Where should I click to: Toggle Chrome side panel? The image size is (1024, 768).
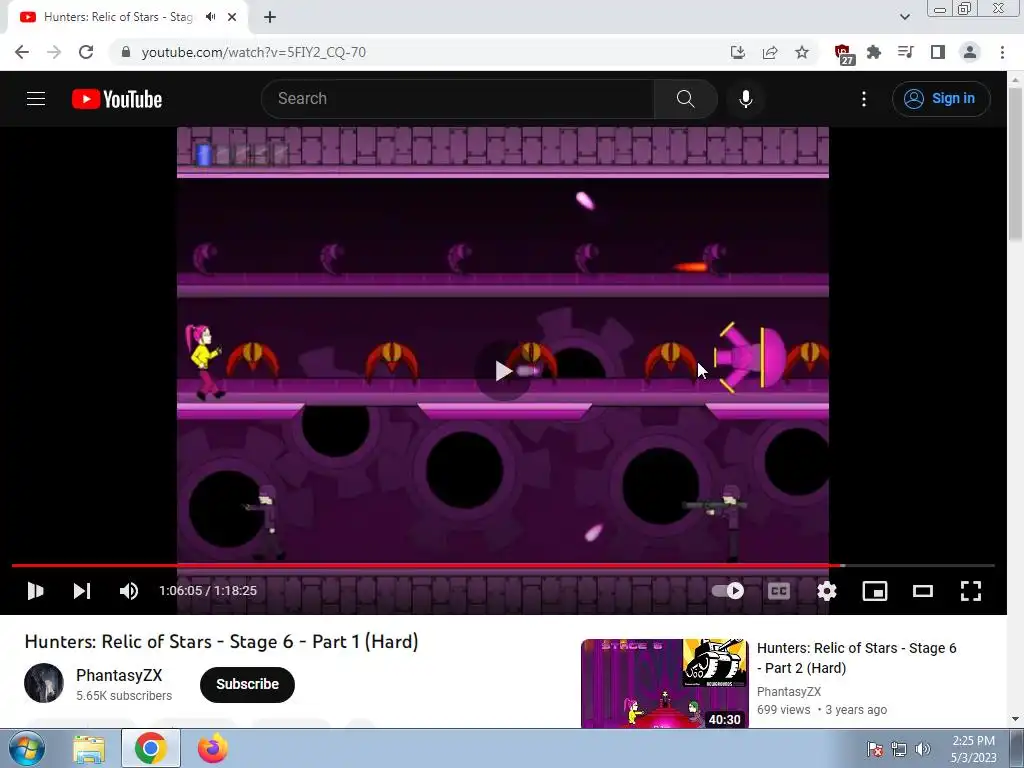(x=938, y=52)
